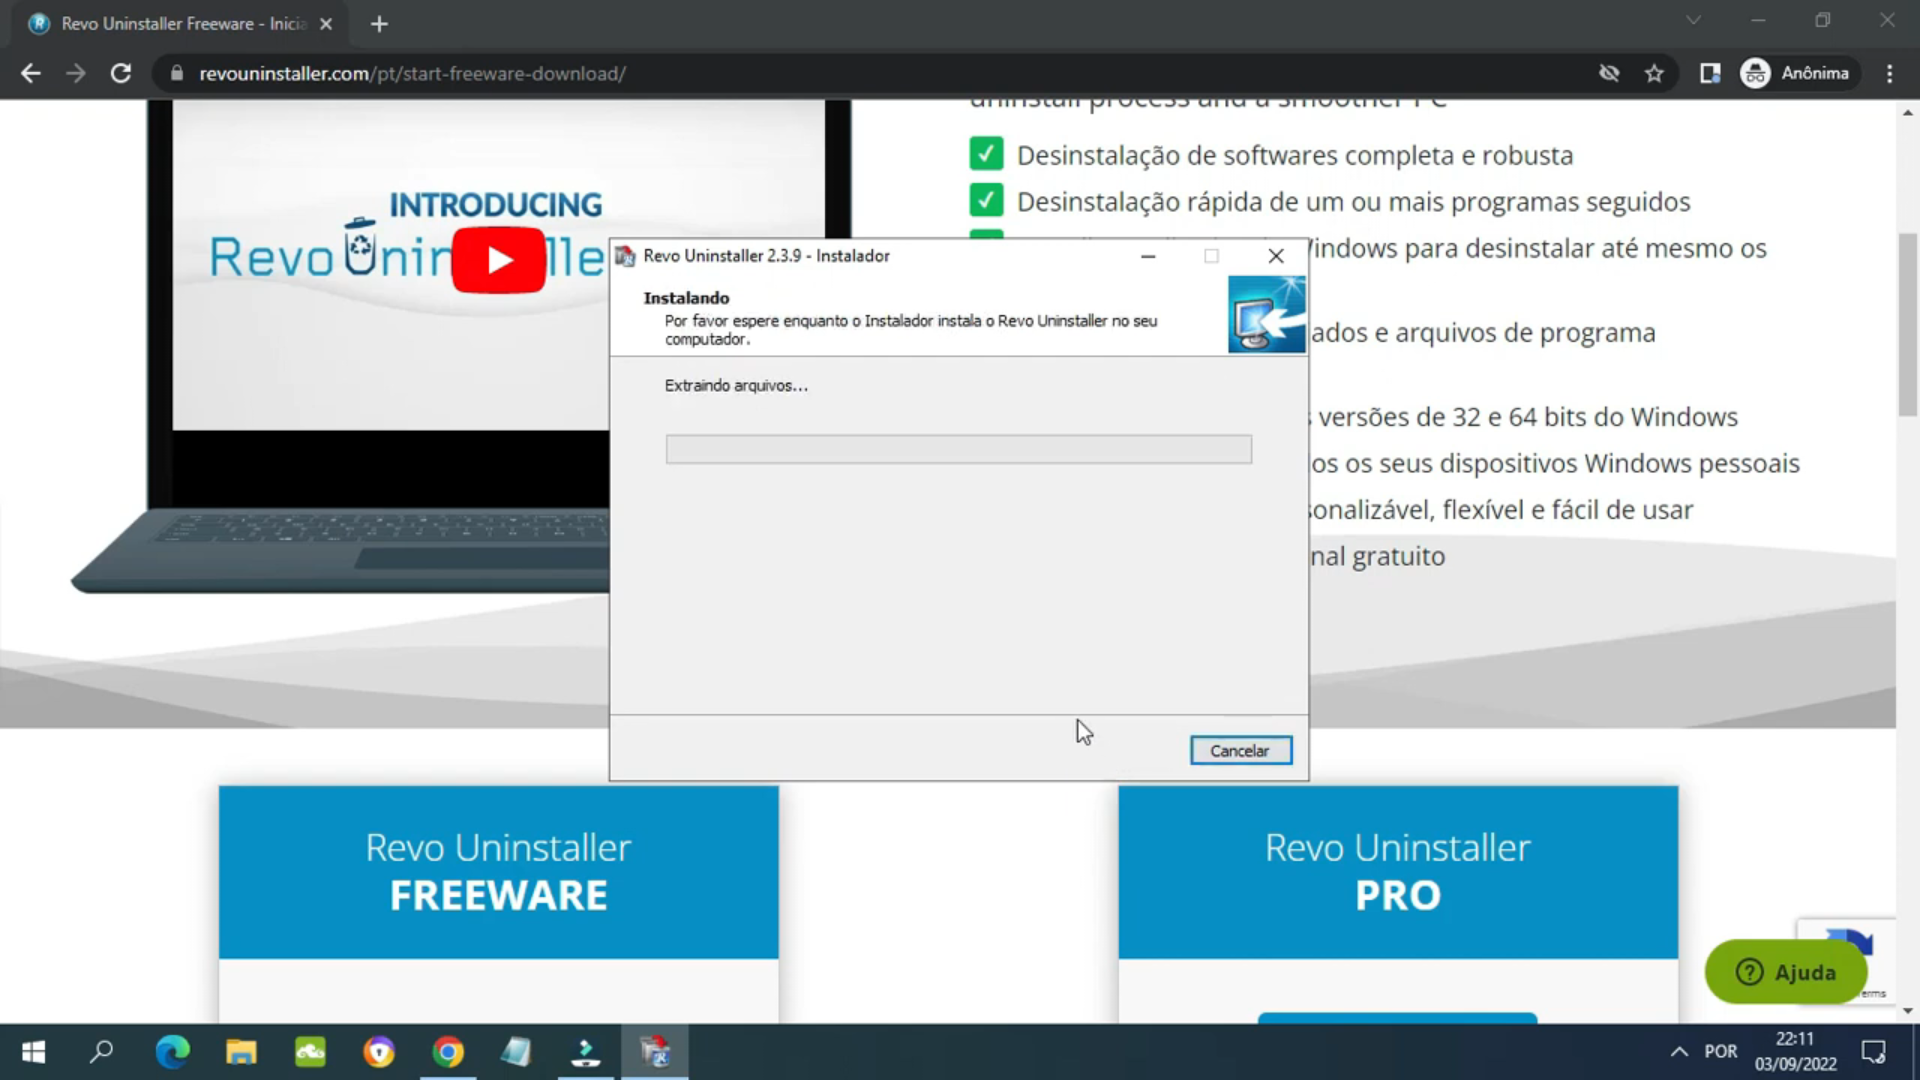Click the browser back arrow
The height and width of the screenshot is (1080, 1920).
(x=31, y=73)
